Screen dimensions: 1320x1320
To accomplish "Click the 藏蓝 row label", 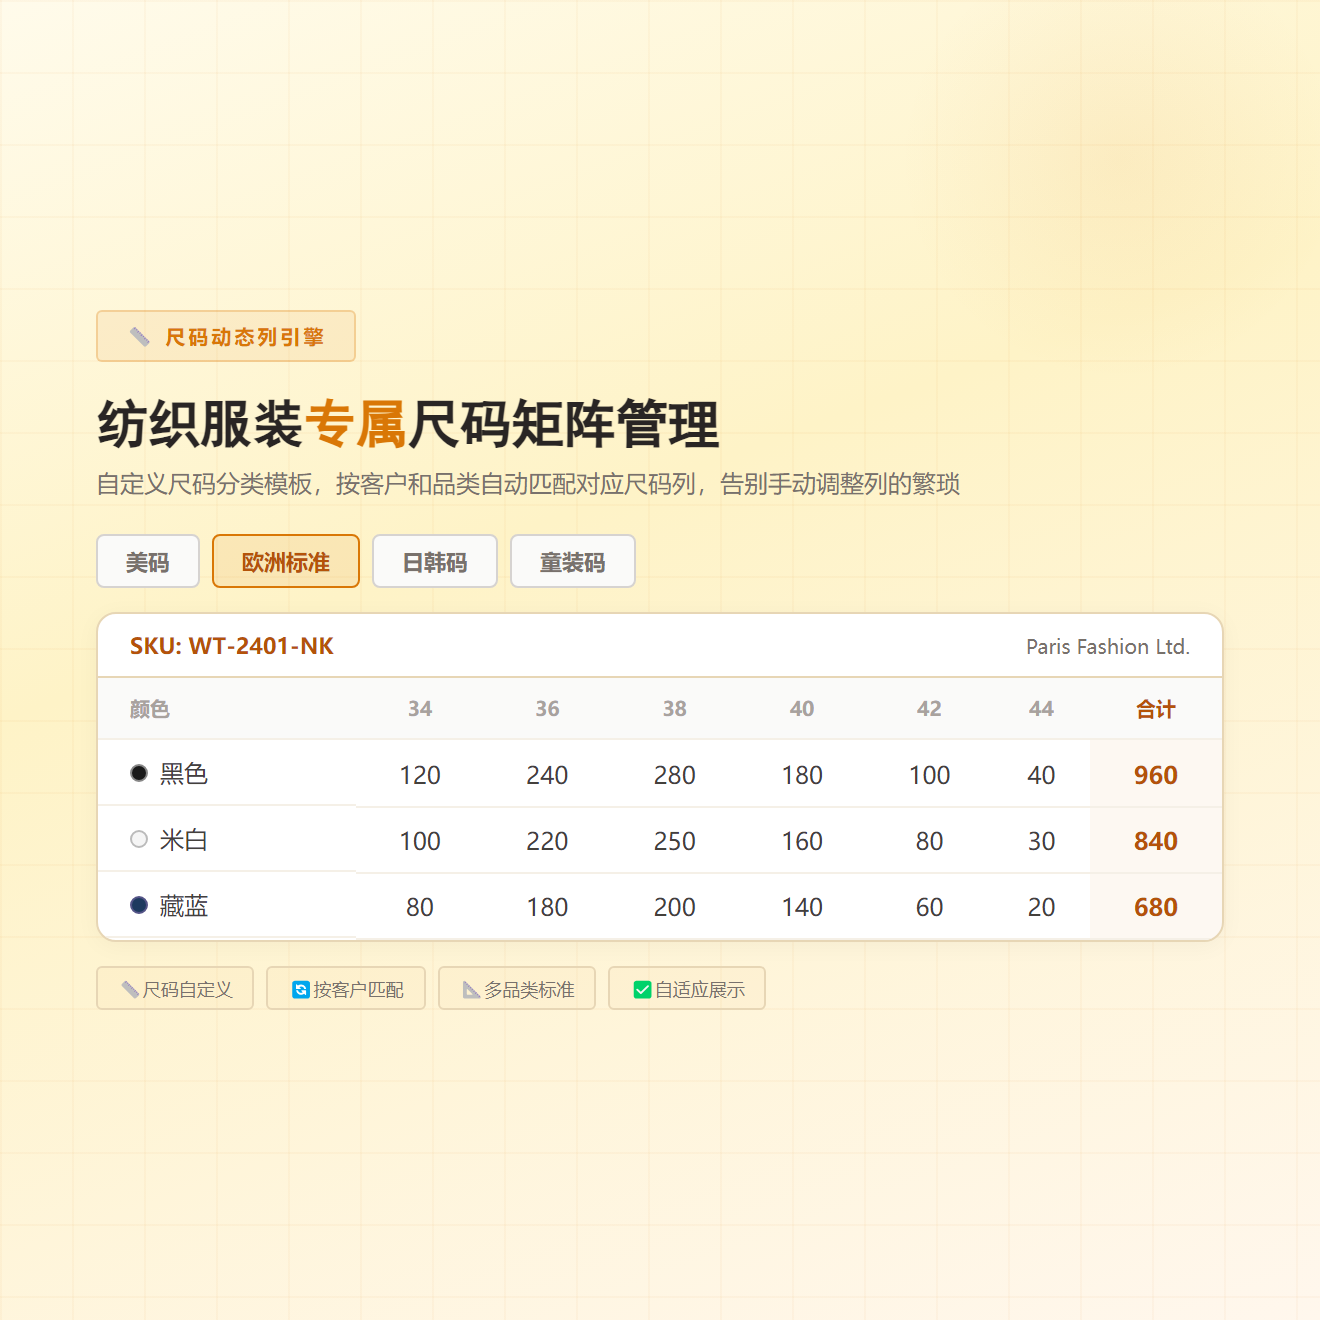I will pos(184,905).
